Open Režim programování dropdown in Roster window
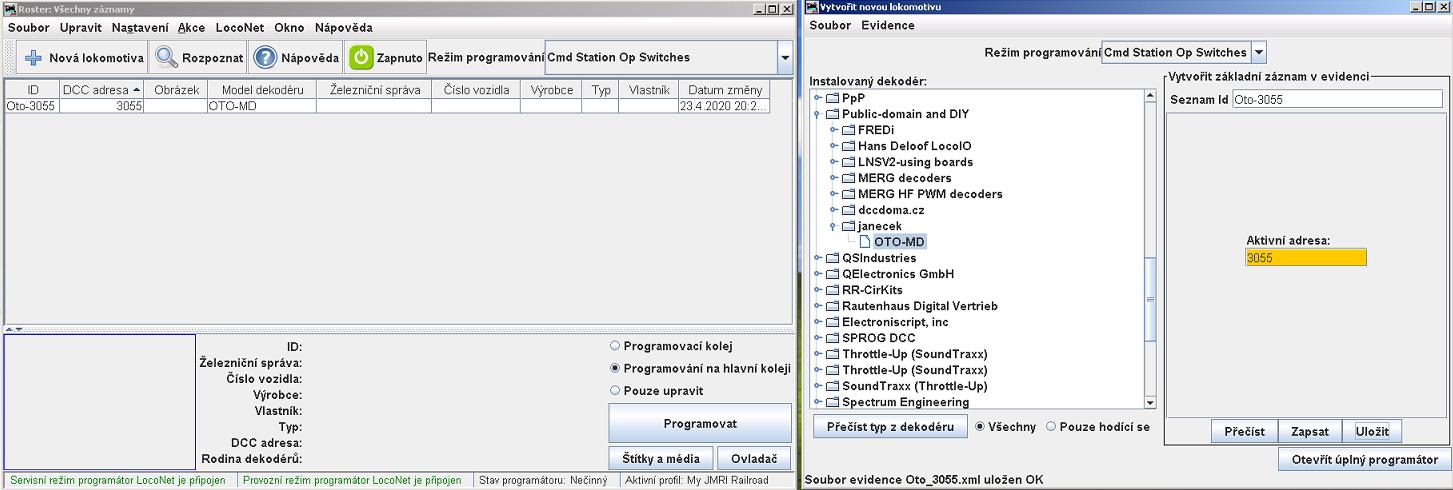The height and width of the screenshot is (490, 1453). (x=785, y=58)
